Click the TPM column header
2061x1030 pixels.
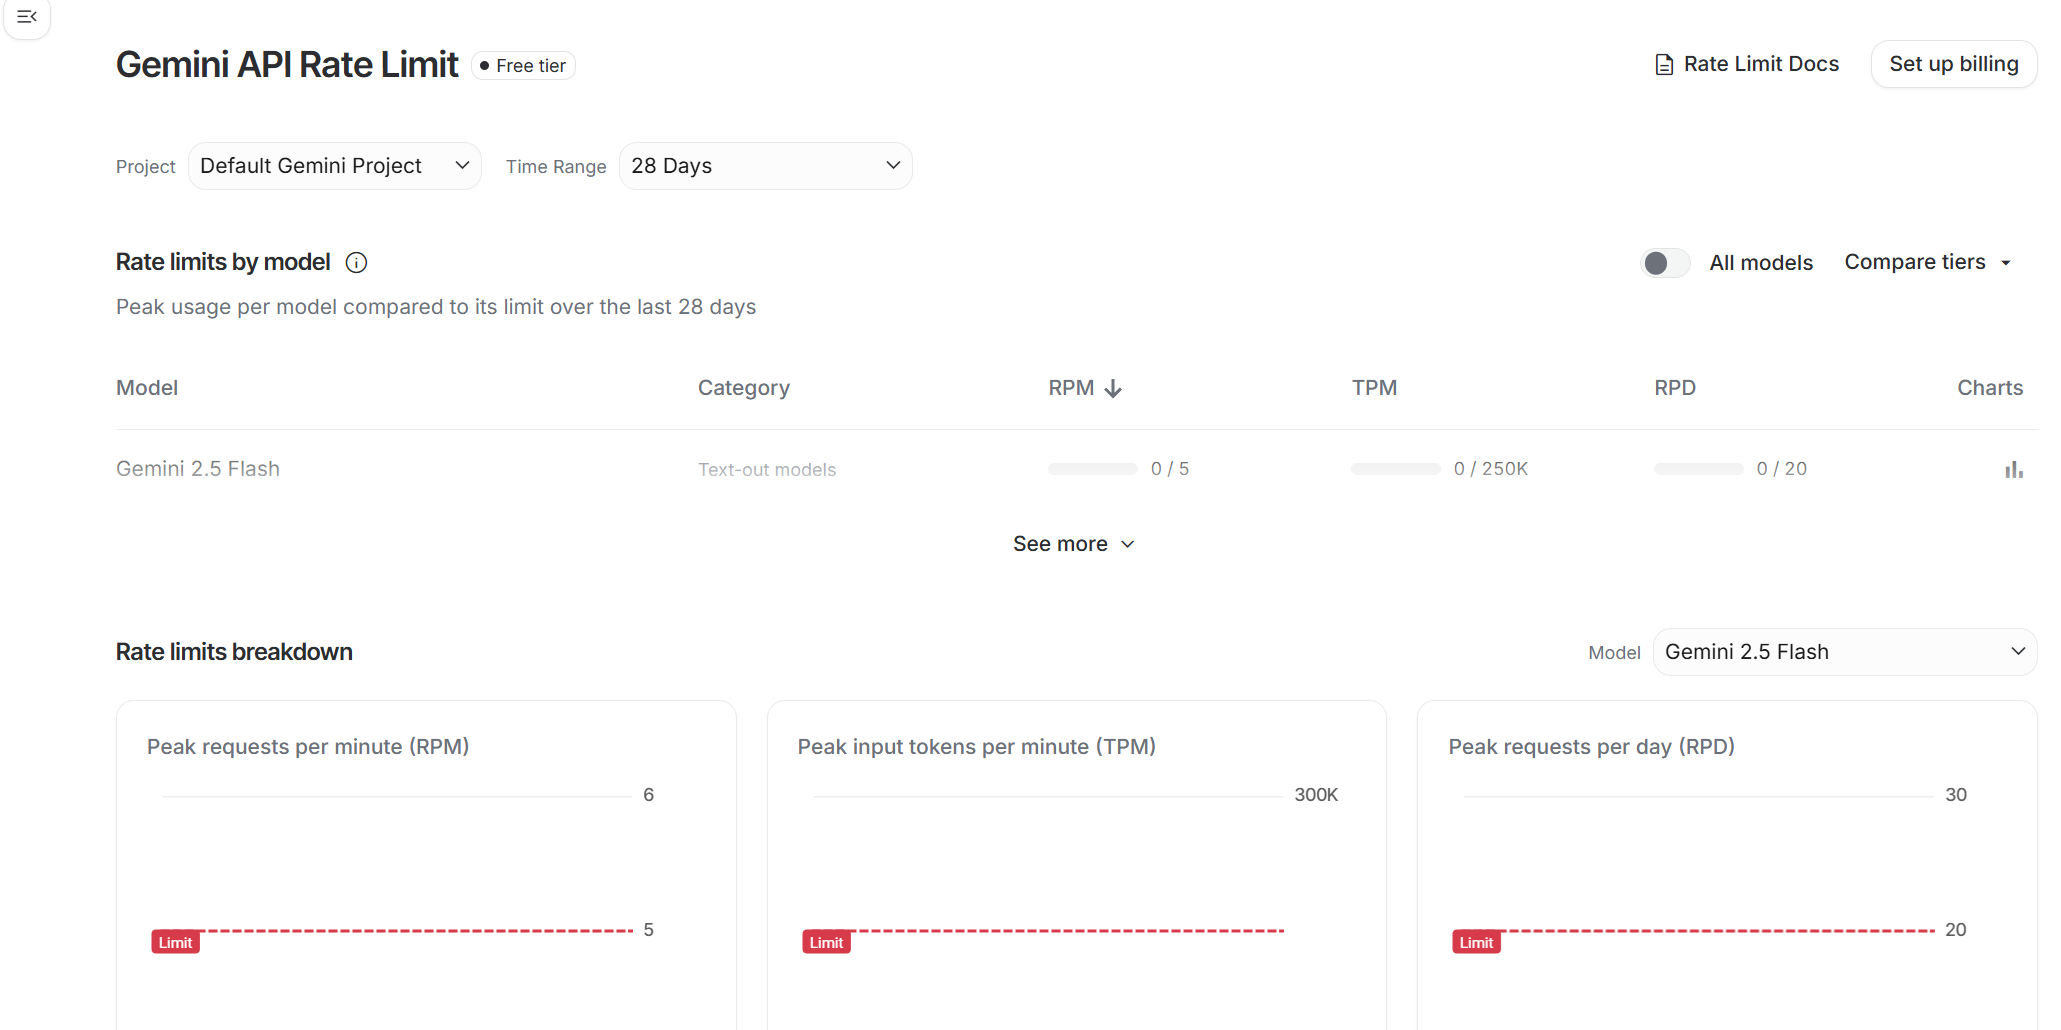1374,388
